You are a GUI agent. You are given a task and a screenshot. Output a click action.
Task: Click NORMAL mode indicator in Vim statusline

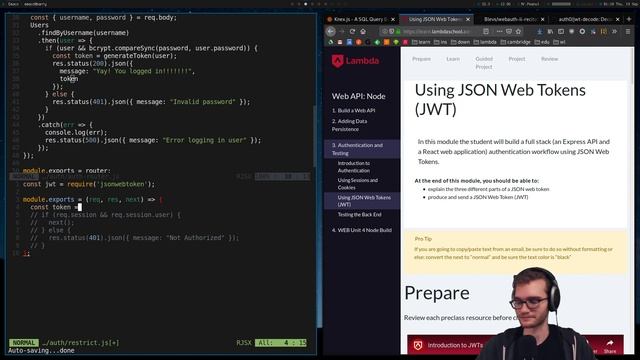24,343
